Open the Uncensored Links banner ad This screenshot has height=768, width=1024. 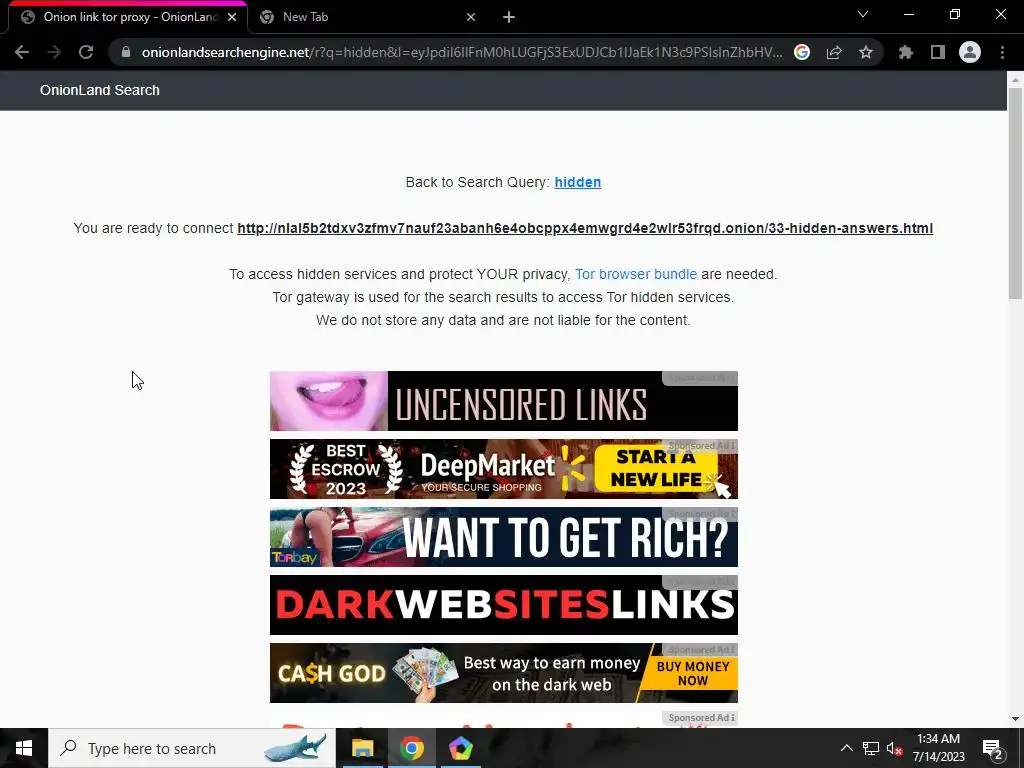coord(504,401)
